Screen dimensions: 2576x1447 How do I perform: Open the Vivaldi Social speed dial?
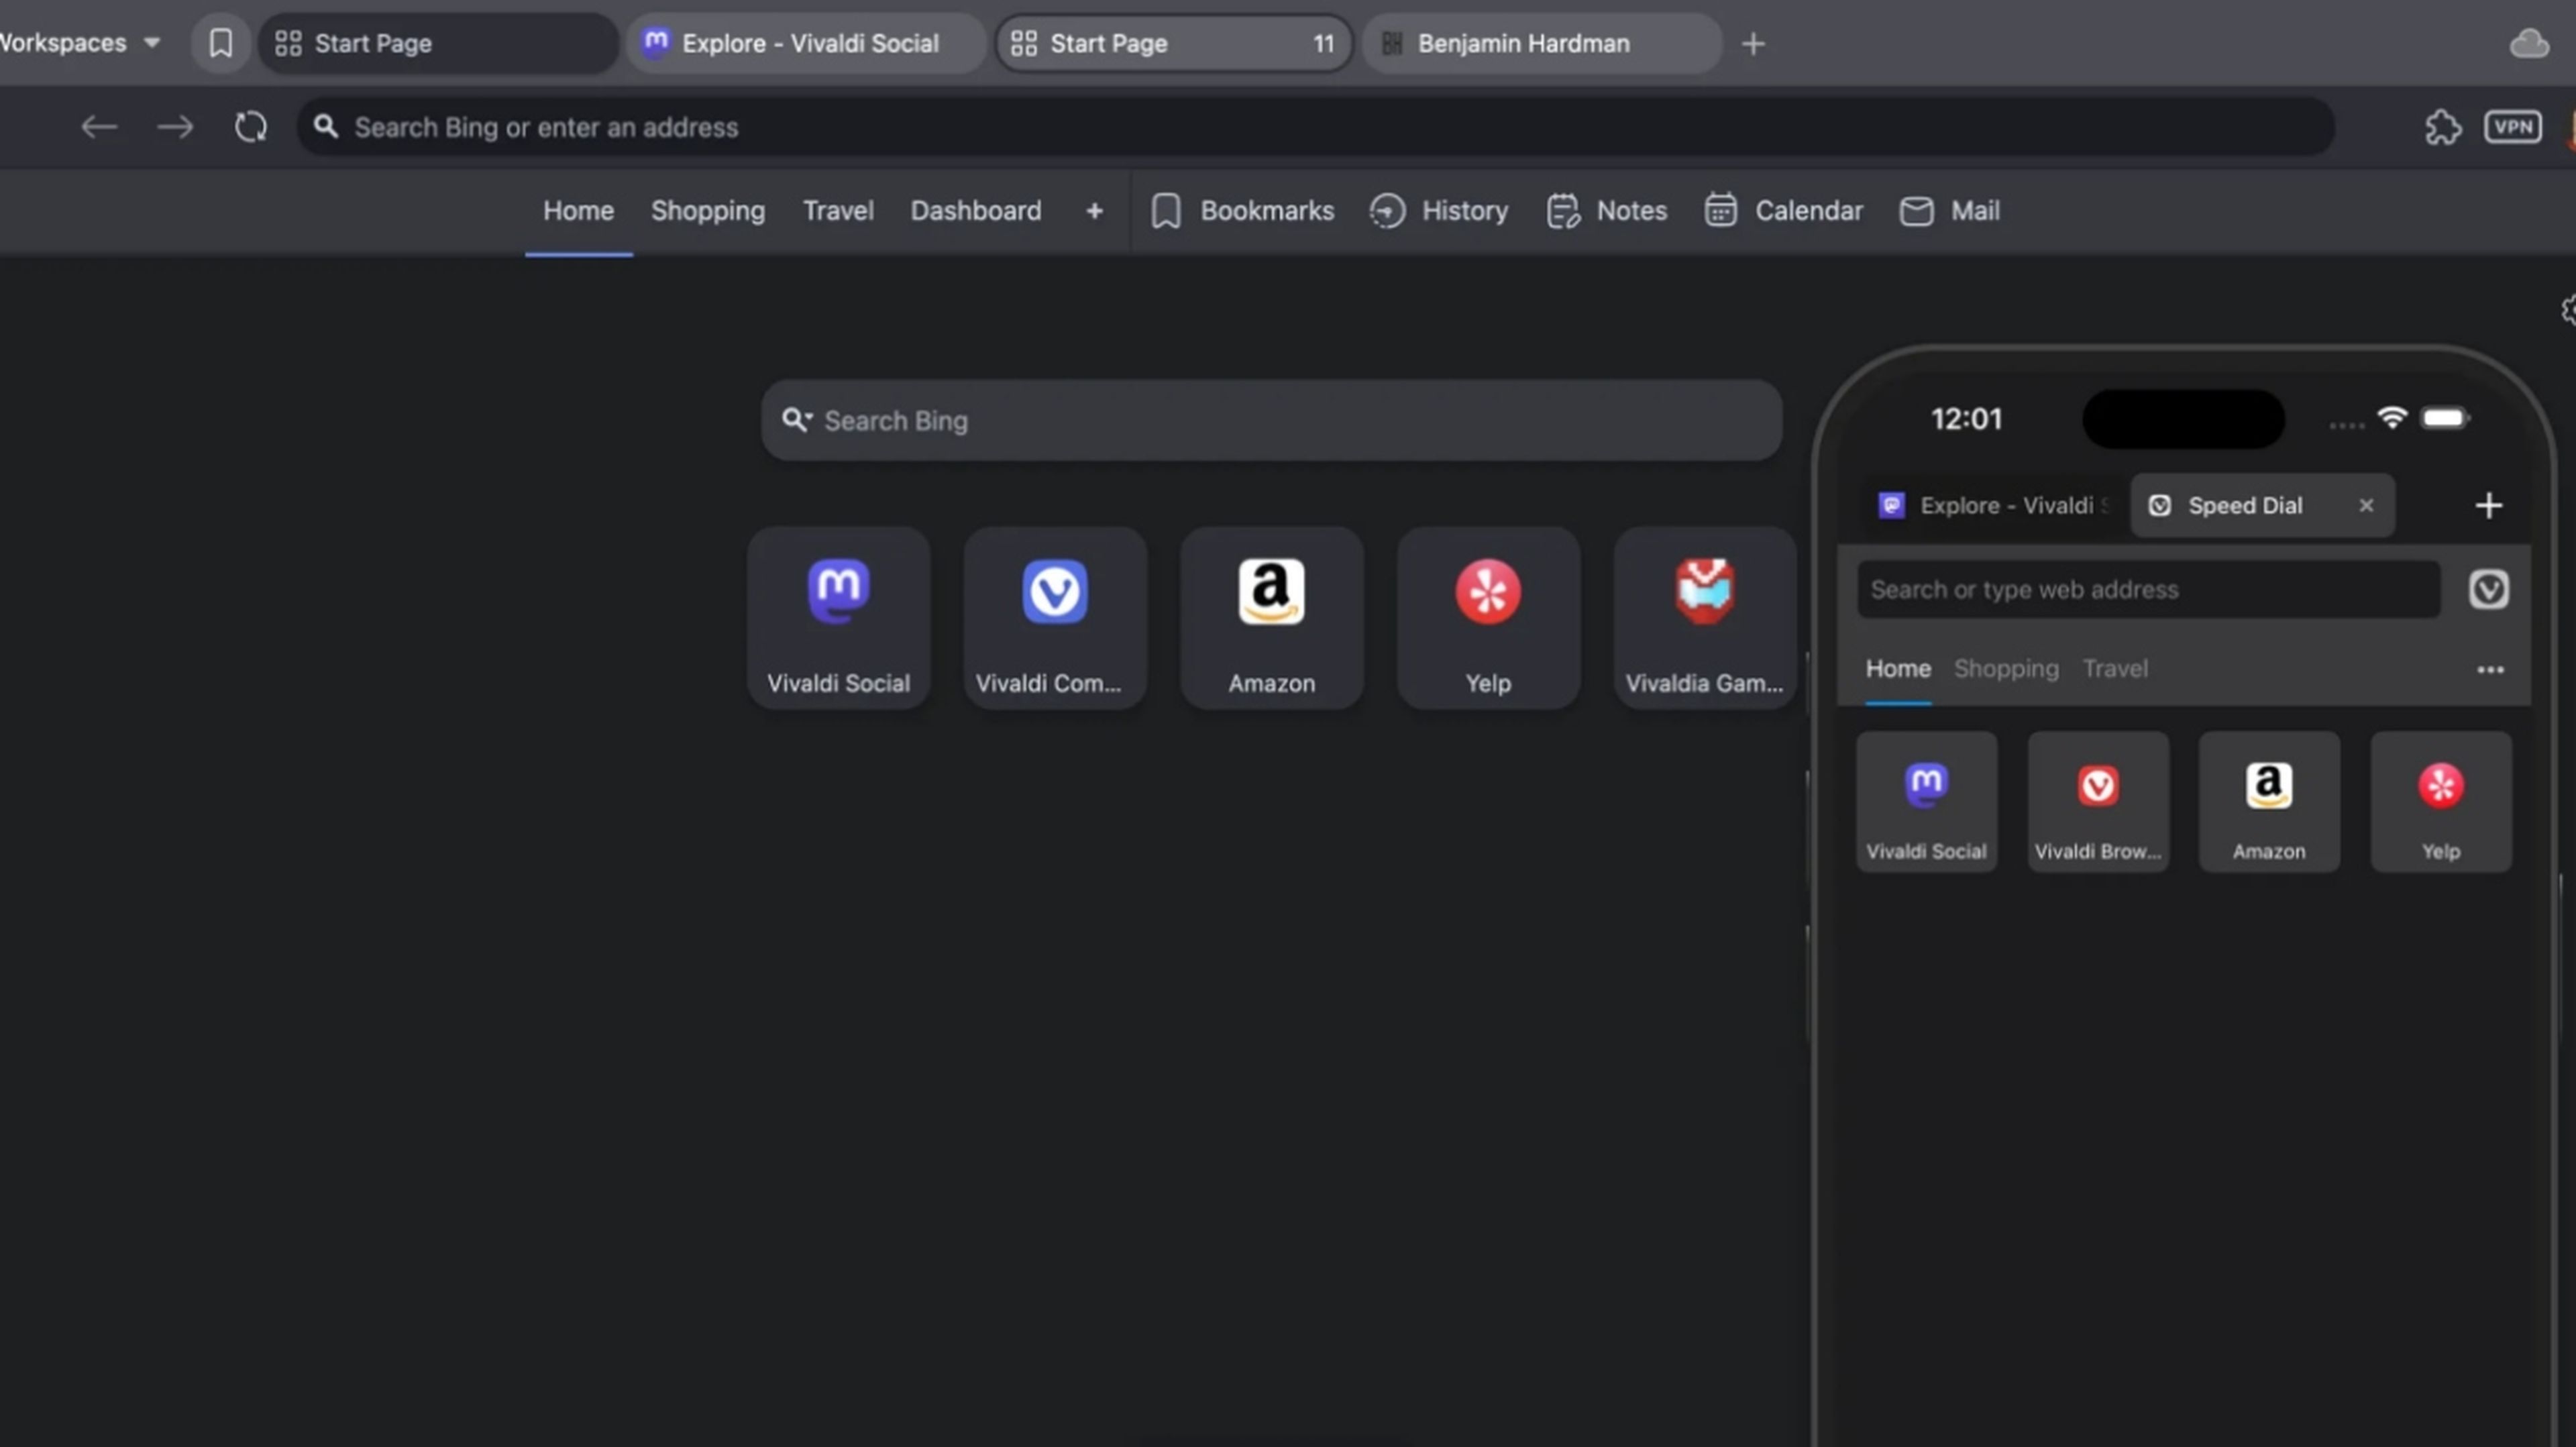point(838,618)
